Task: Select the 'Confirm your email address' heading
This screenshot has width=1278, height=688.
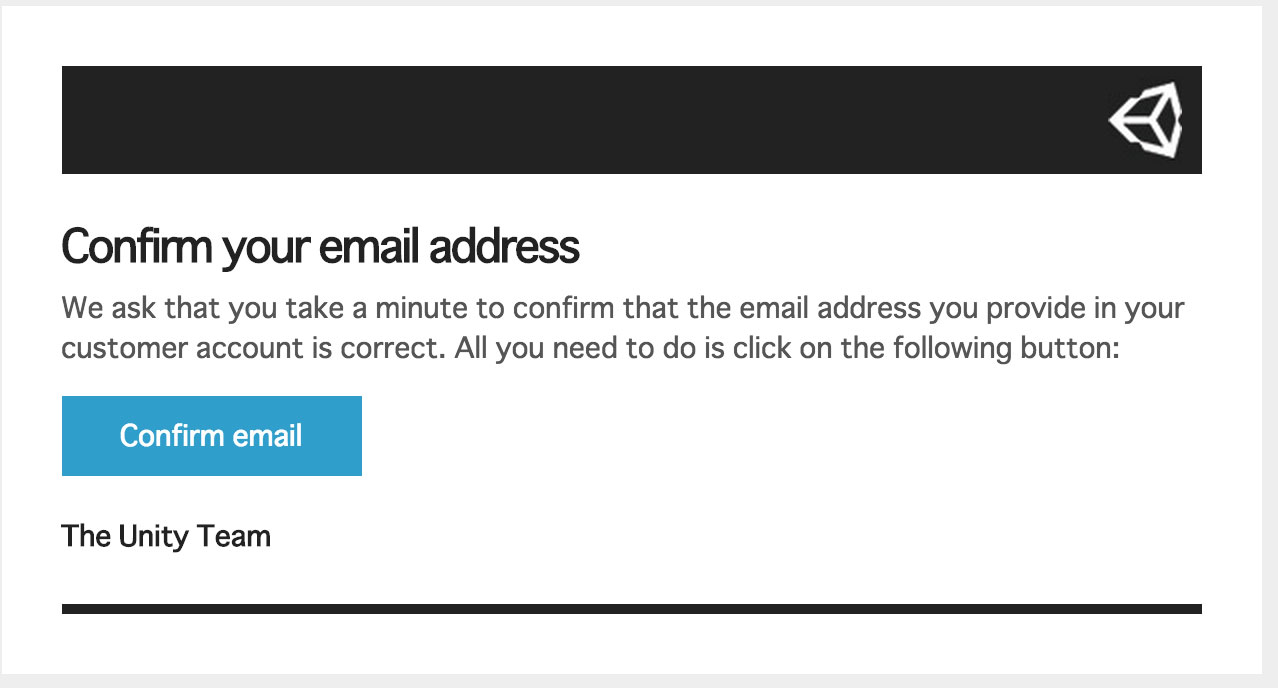Action: click(x=321, y=247)
